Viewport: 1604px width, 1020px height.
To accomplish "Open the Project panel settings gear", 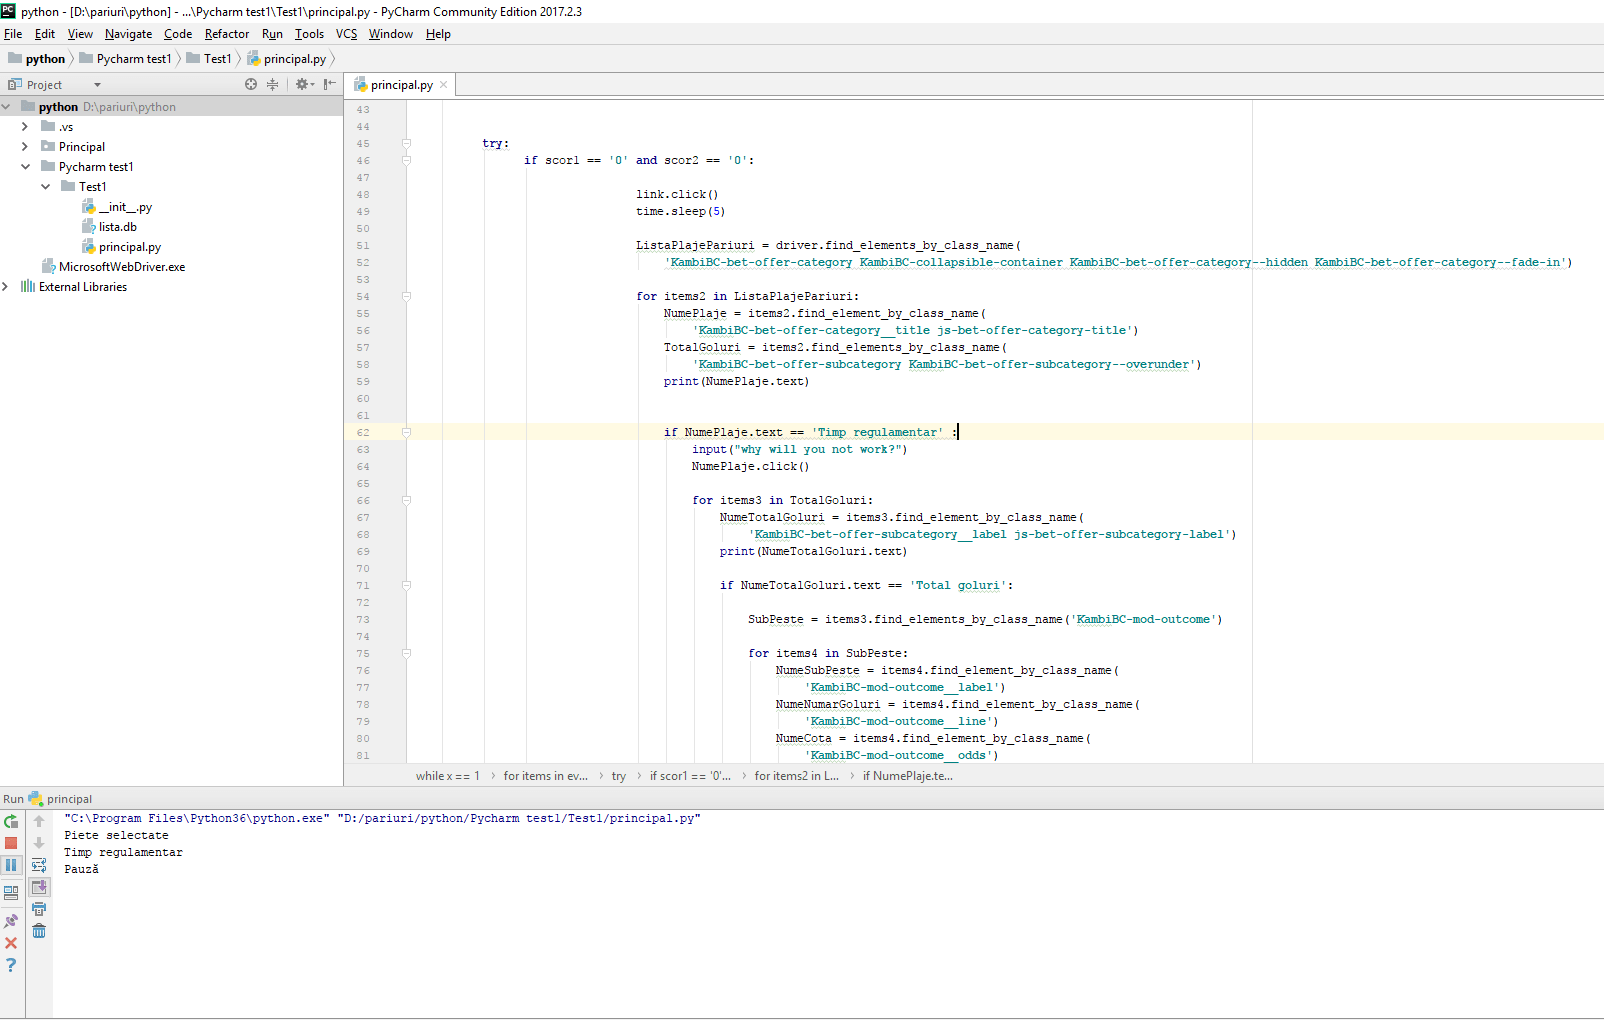I will tap(302, 84).
